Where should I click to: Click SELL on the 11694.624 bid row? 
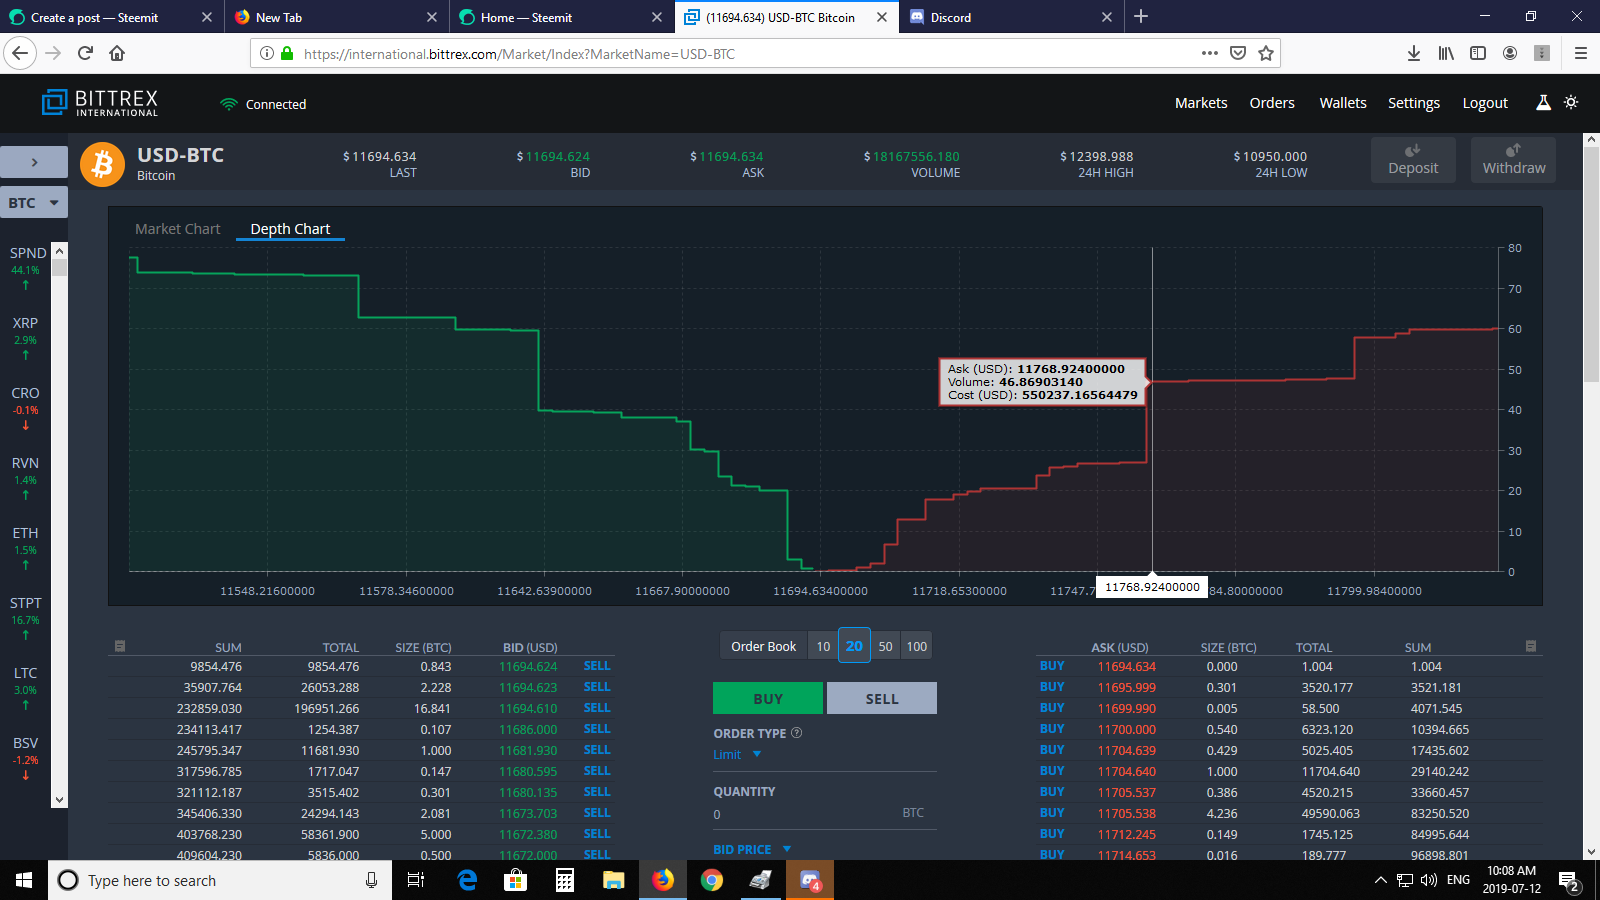597,666
